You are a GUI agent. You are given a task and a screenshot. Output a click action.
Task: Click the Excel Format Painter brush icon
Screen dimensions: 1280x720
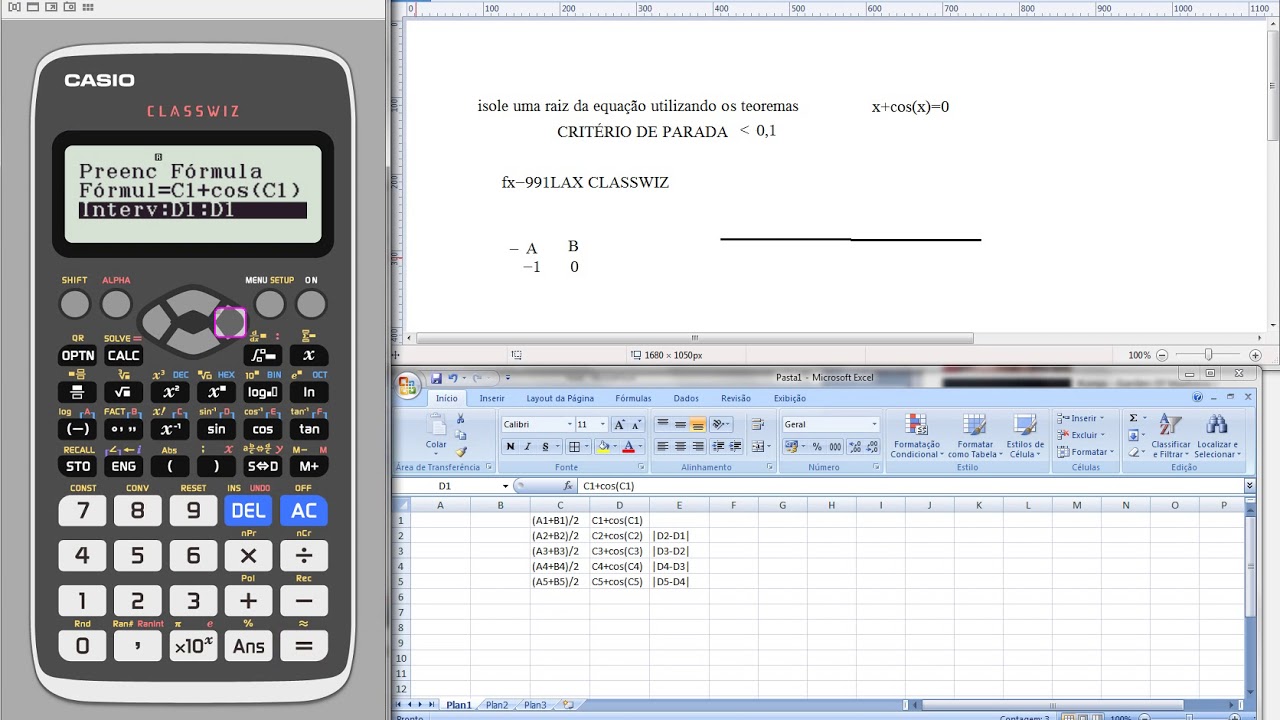pos(461,452)
